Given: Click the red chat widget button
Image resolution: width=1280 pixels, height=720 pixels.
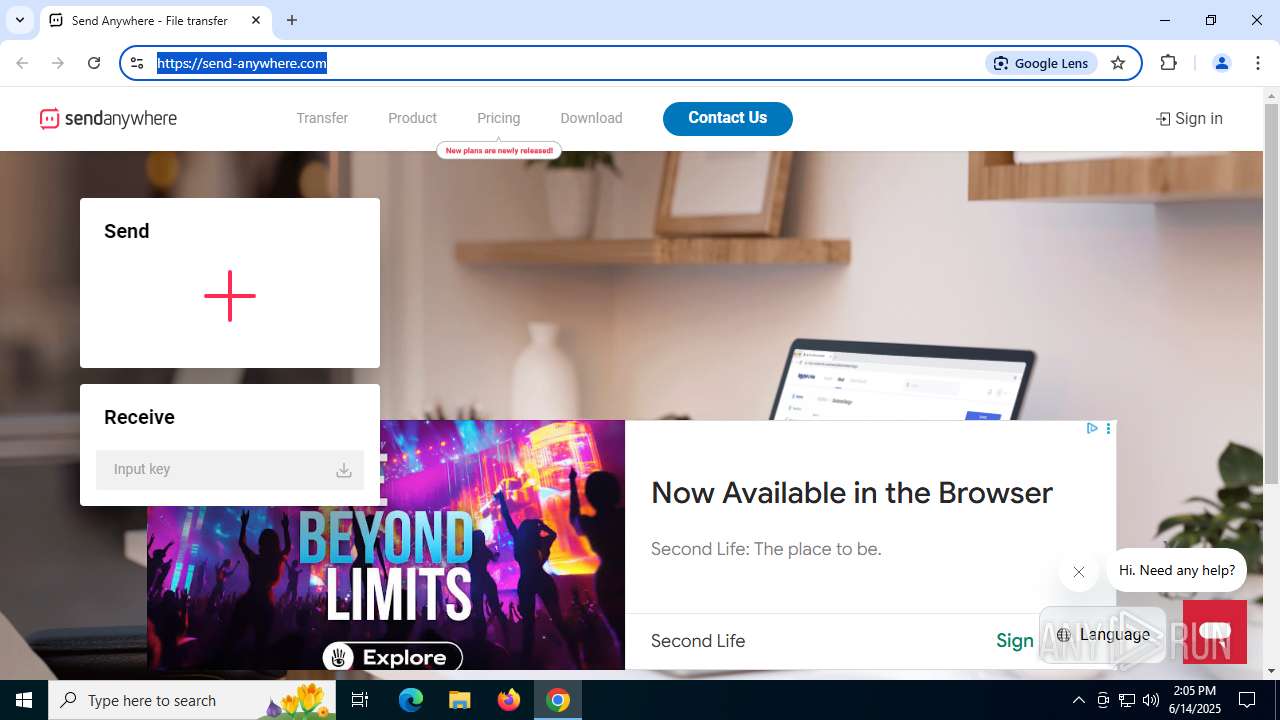Looking at the screenshot, I should (x=1215, y=632).
